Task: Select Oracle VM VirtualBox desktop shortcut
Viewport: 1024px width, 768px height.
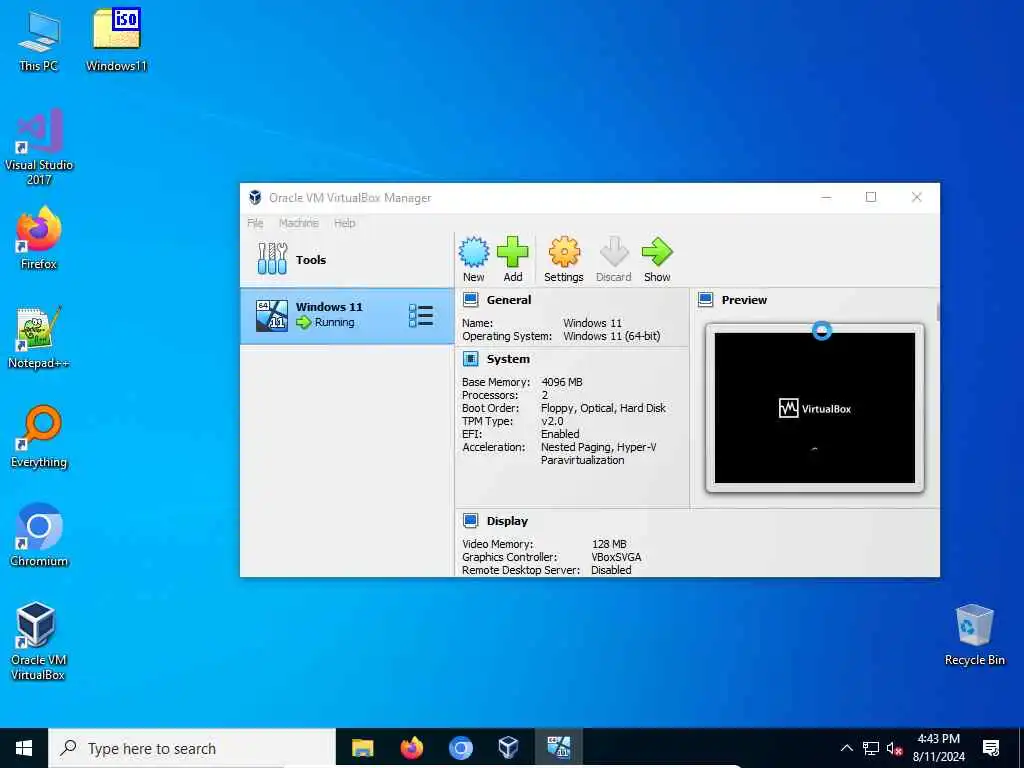Action: click(39, 641)
